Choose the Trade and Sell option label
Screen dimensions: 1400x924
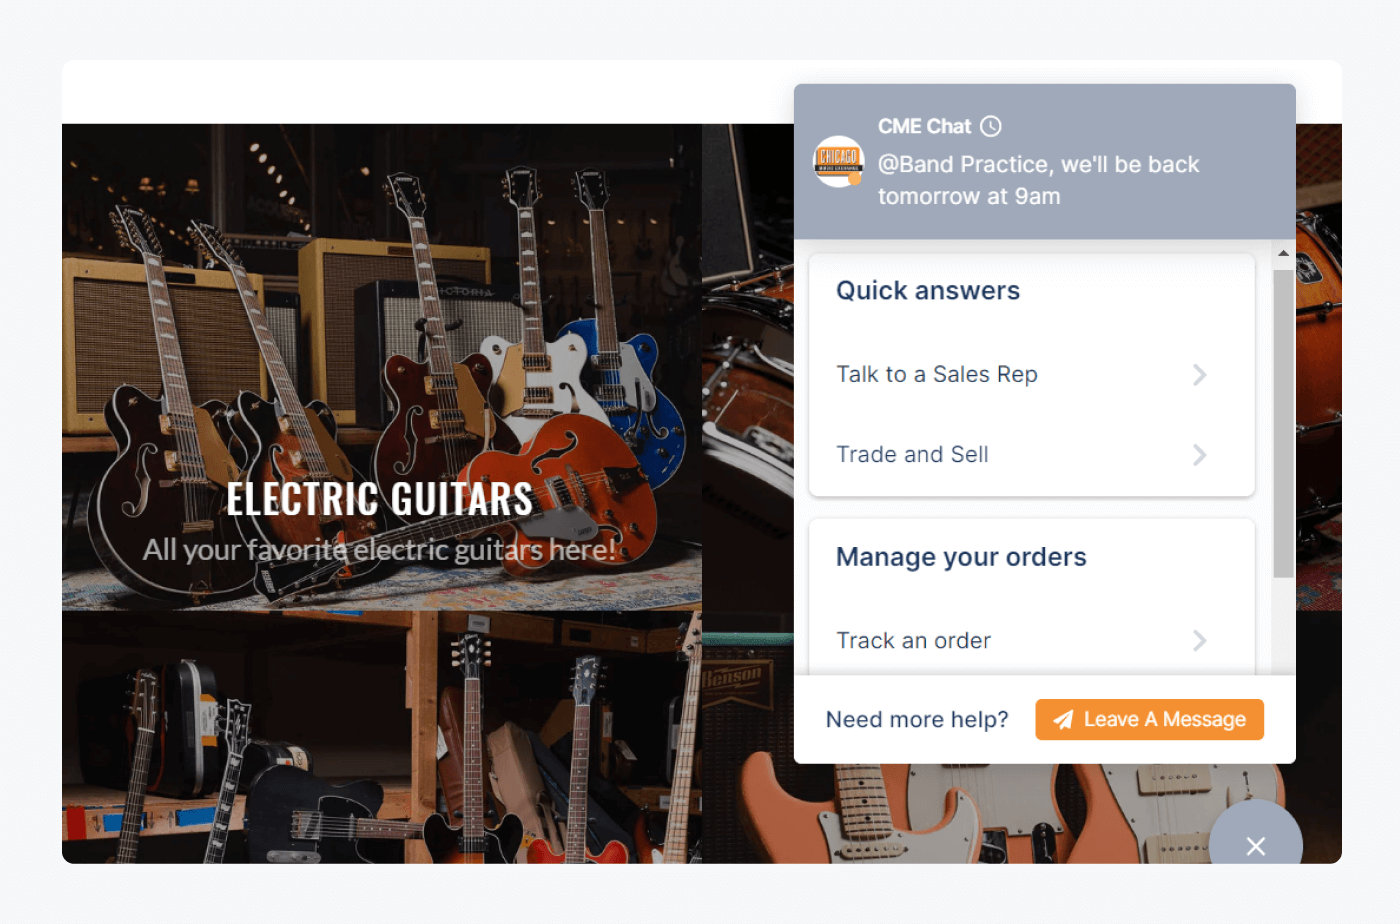click(x=912, y=455)
